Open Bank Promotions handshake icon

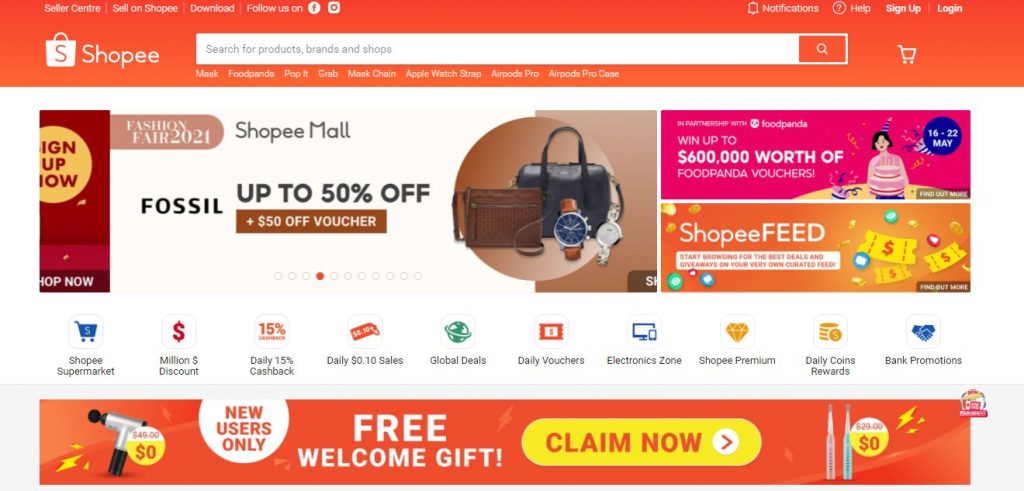(x=923, y=332)
